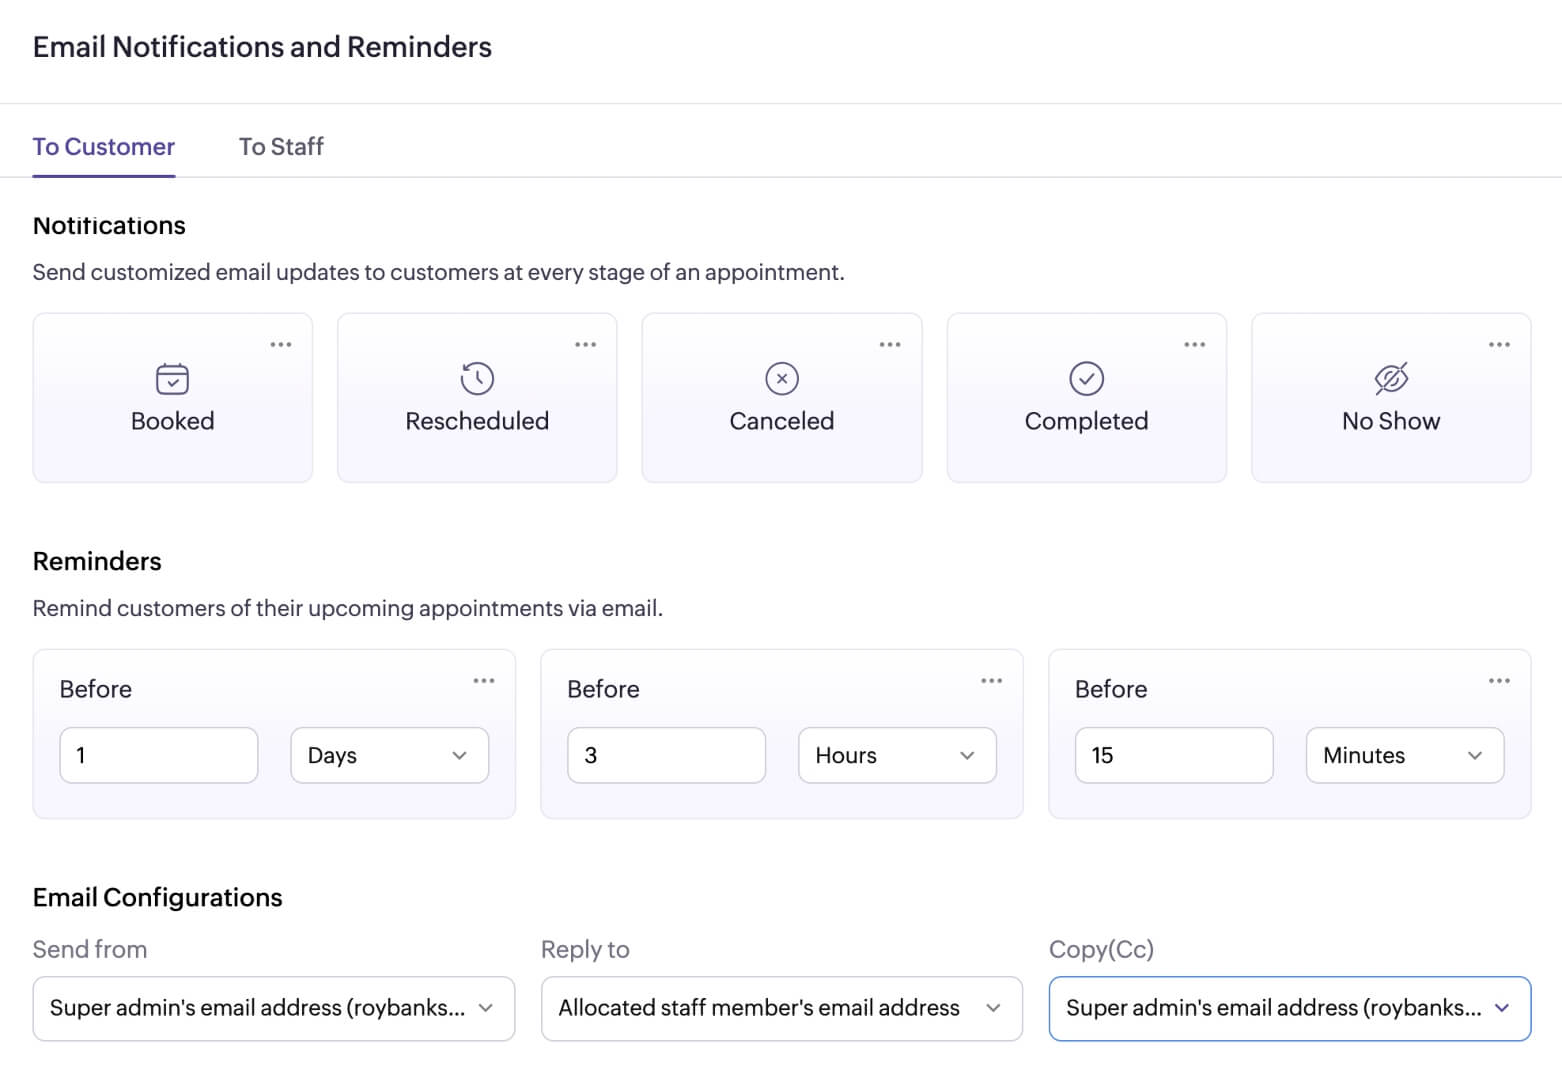Select the To Customer tab
This screenshot has width=1562, height=1066.
point(104,147)
